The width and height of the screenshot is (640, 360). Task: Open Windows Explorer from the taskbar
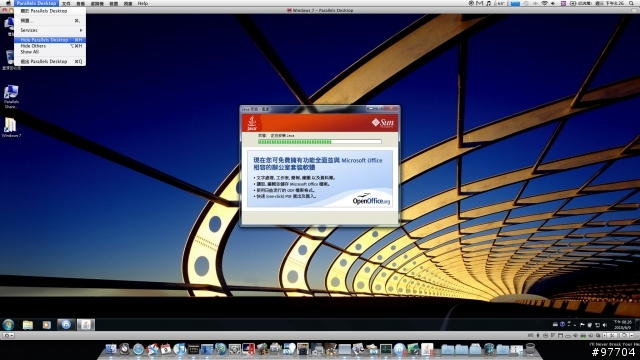pyautogui.click(x=28, y=325)
